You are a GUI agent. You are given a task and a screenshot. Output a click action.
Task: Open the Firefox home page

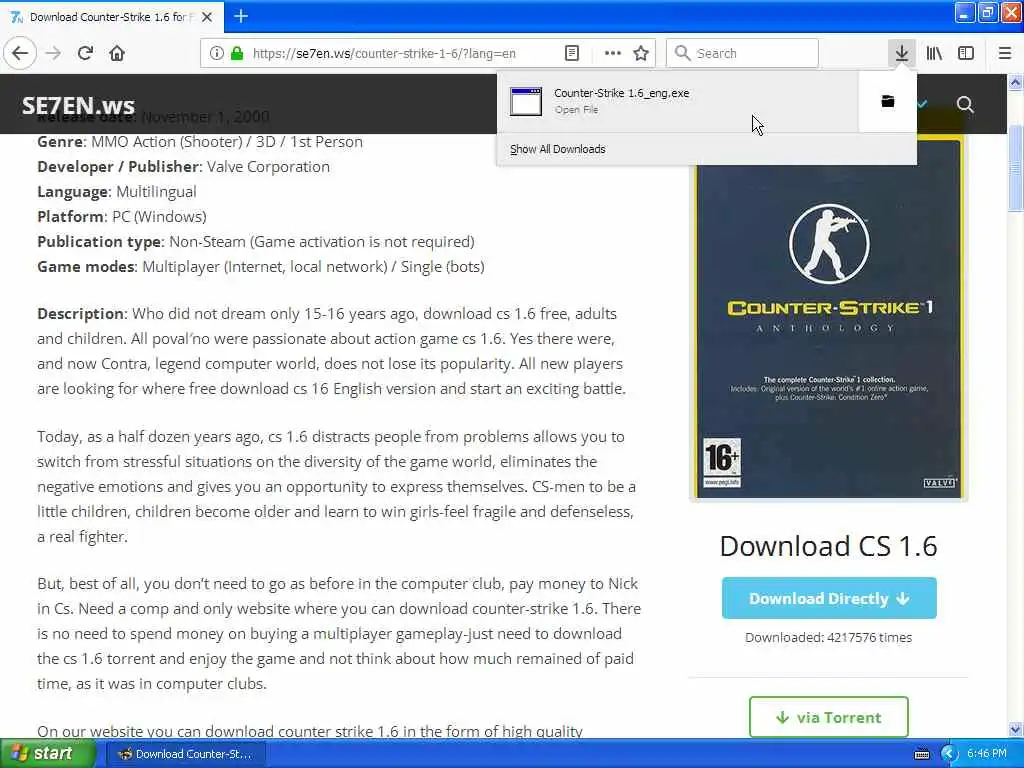coord(117,53)
